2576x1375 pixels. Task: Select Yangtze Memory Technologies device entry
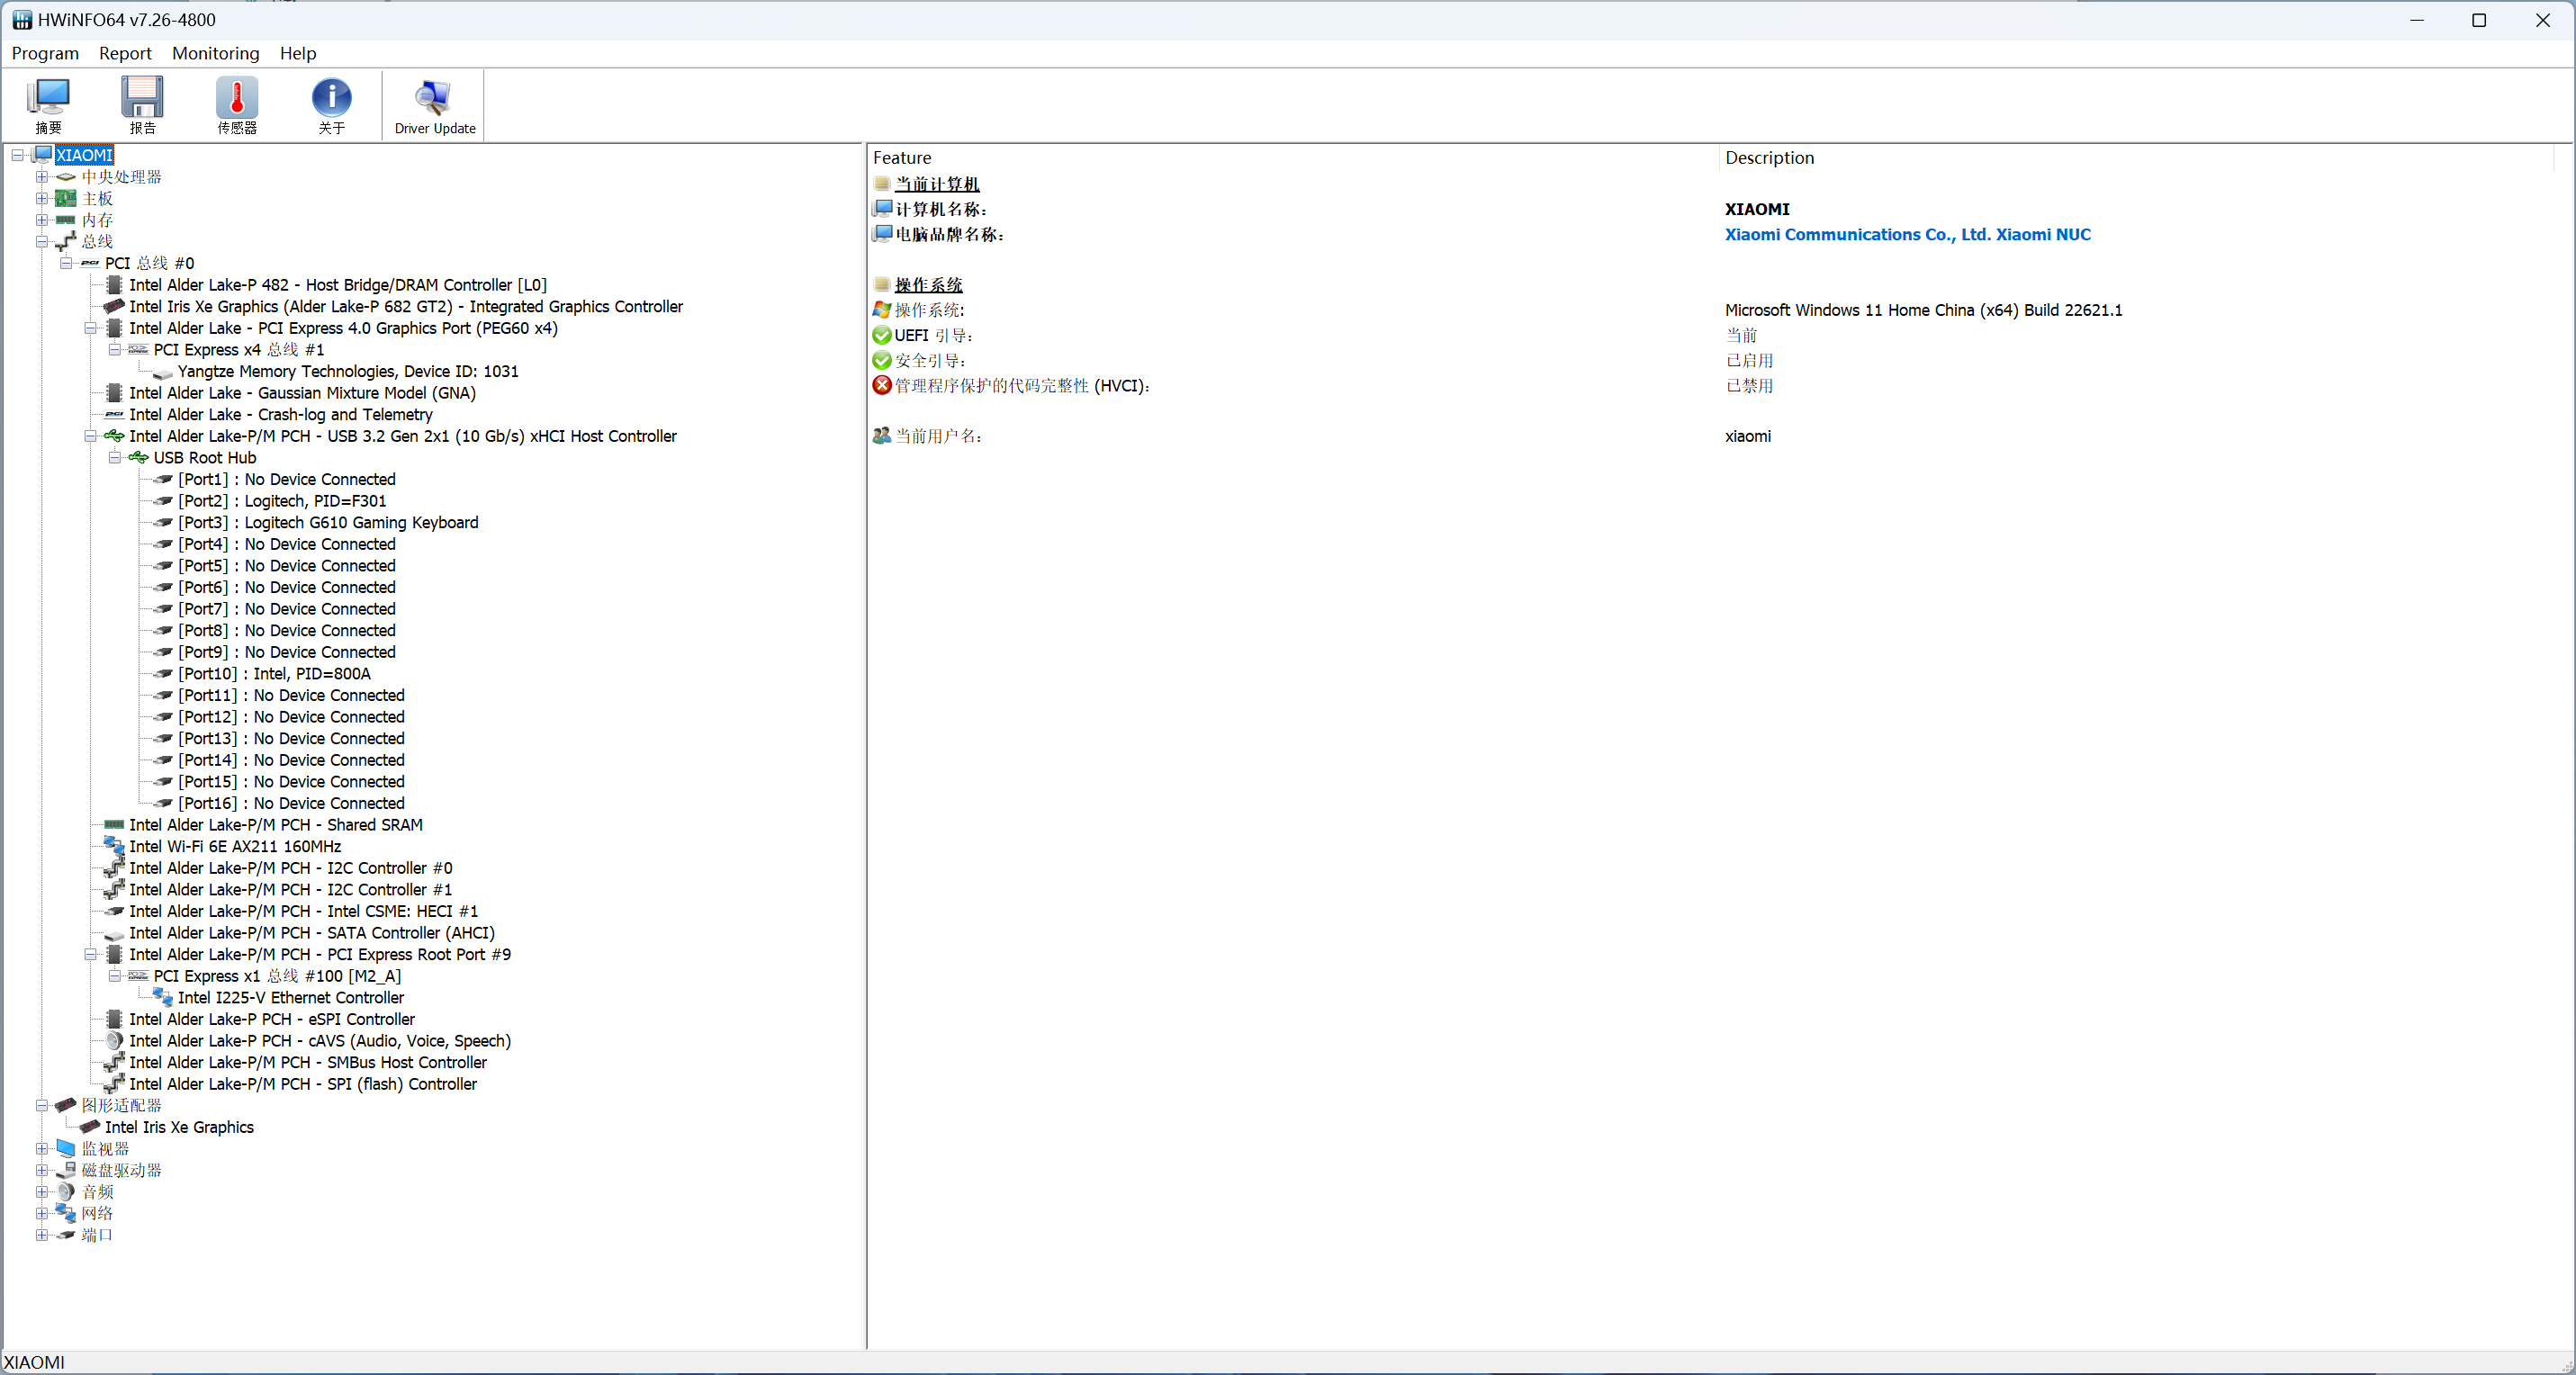point(348,371)
